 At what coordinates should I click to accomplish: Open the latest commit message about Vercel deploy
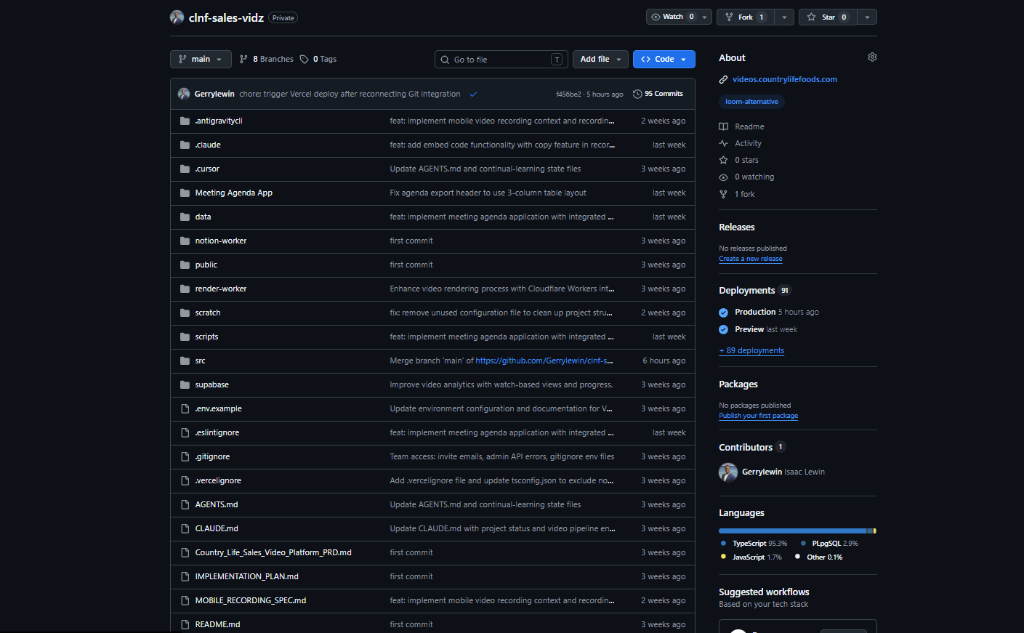tap(349, 94)
